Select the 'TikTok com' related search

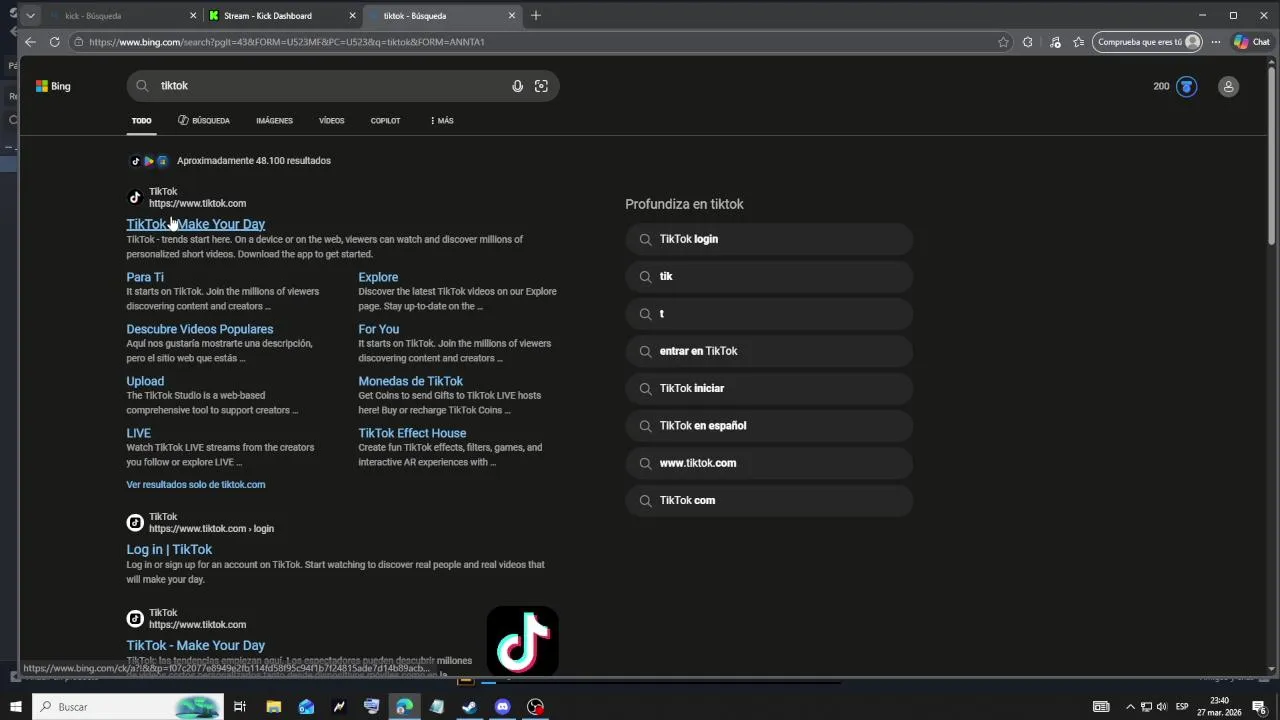click(769, 500)
